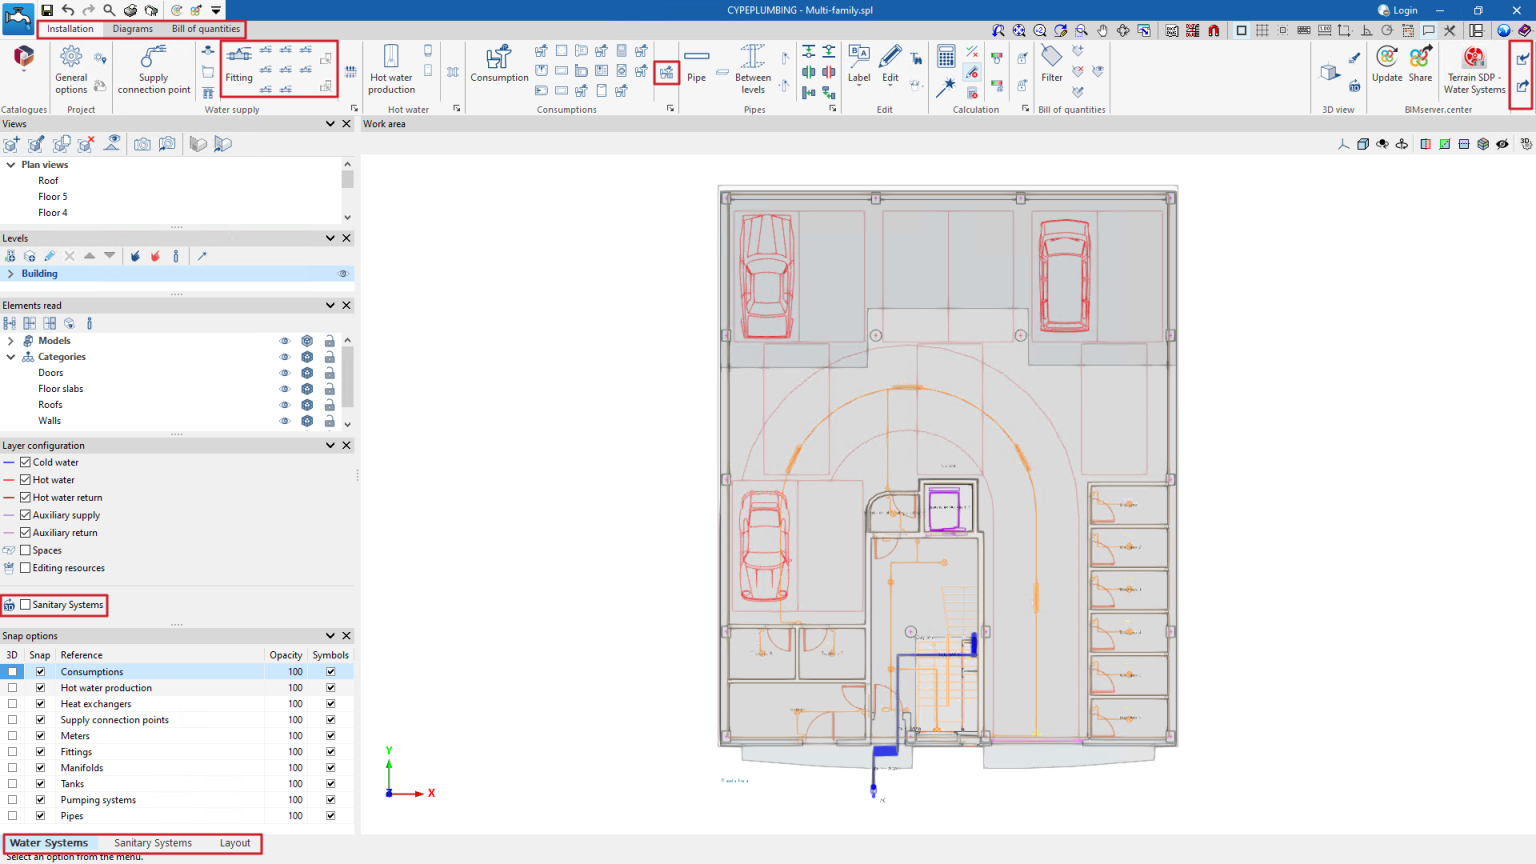Select the Supply connection point tool

[153, 69]
